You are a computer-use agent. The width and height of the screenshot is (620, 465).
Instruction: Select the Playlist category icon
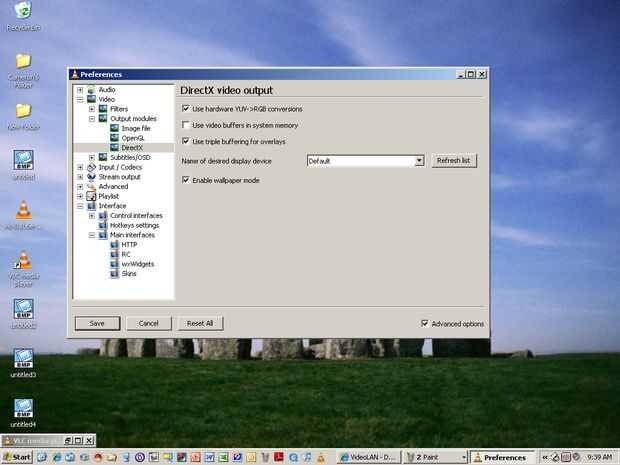point(91,196)
